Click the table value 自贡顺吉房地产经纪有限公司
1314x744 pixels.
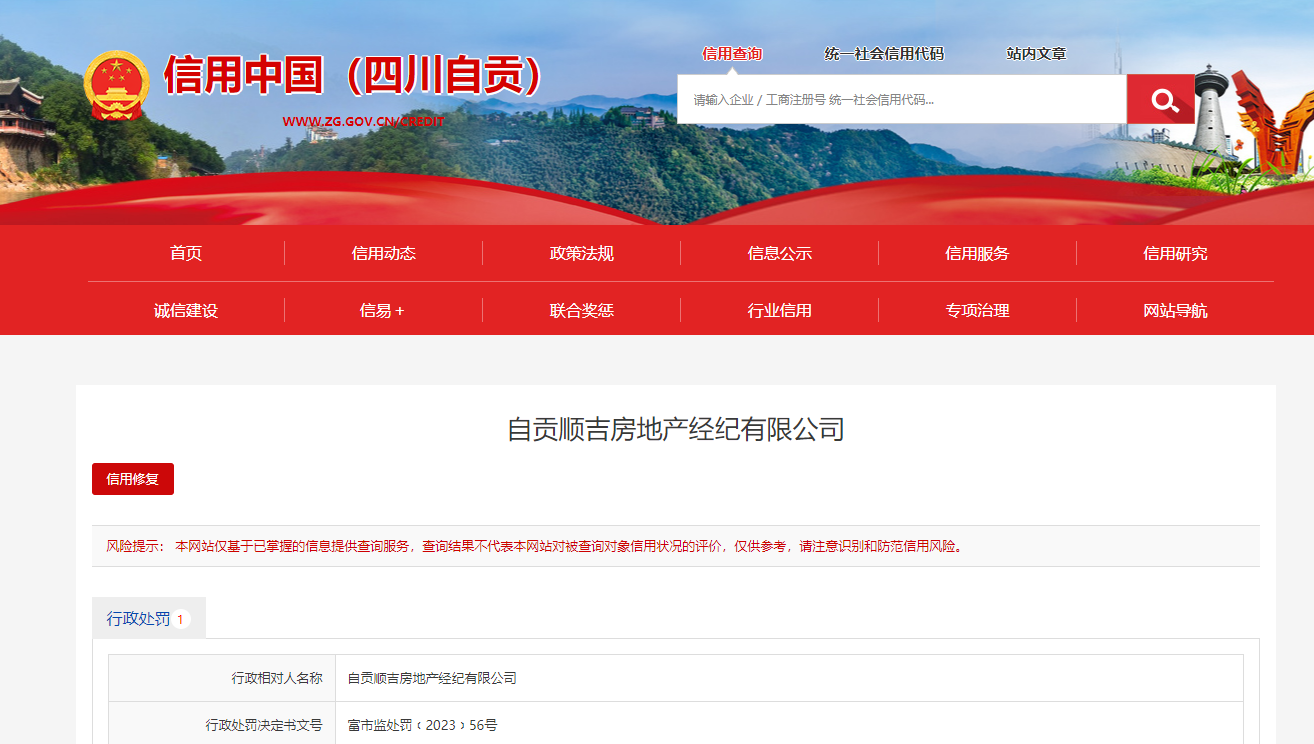[x=432, y=678]
